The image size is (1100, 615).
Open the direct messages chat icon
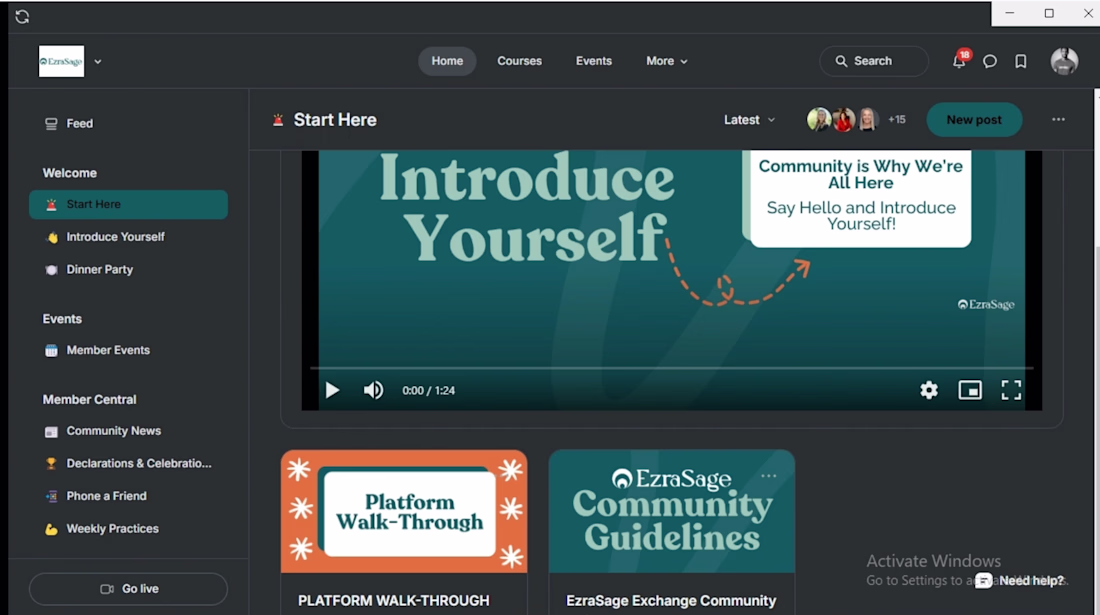(x=990, y=62)
